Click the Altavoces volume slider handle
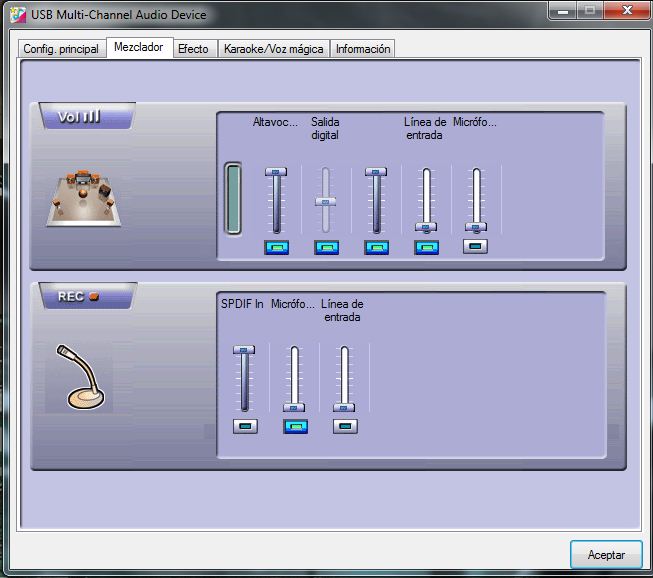 click(x=275, y=172)
